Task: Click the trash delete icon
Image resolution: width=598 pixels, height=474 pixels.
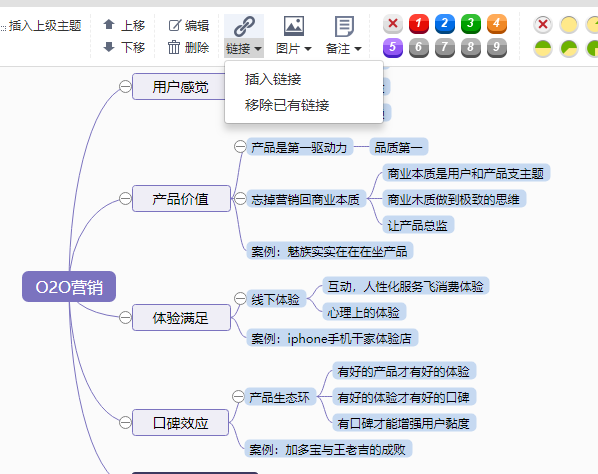Action: point(174,48)
